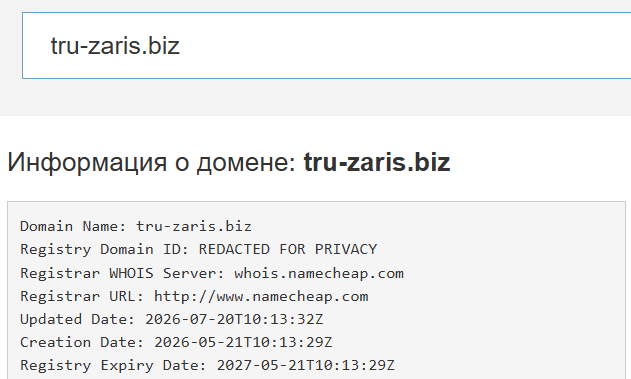Screen dimensions: 631x379
Task: Click the 2026-05-21T10:13:29Z creation timestamp
Action: (243, 342)
